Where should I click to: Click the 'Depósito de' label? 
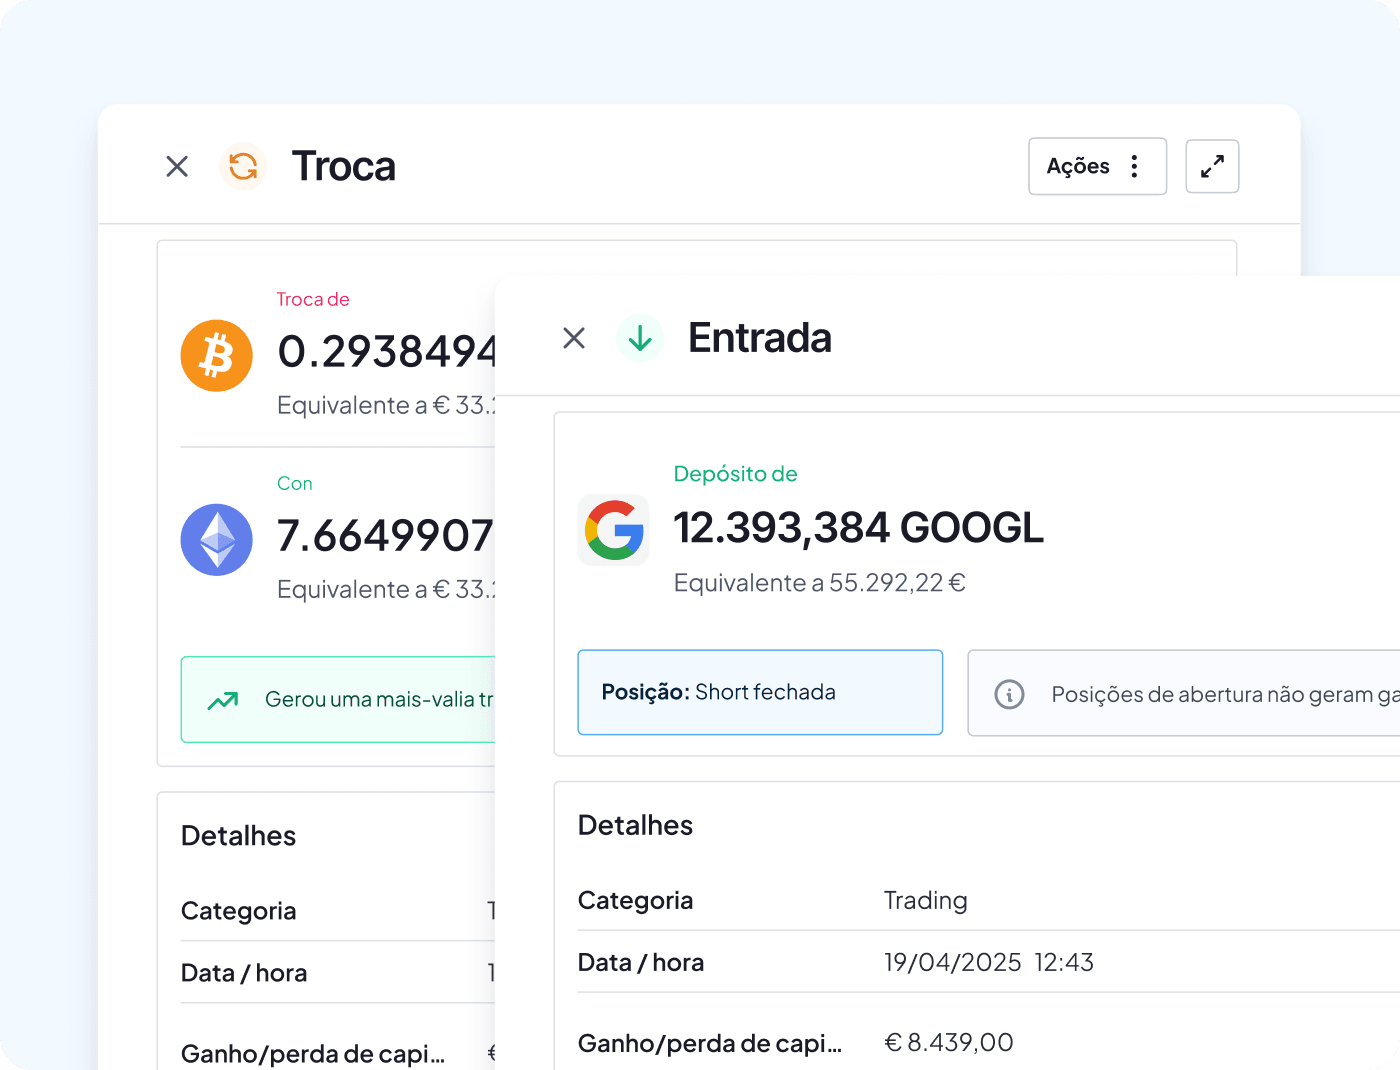pos(735,474)
